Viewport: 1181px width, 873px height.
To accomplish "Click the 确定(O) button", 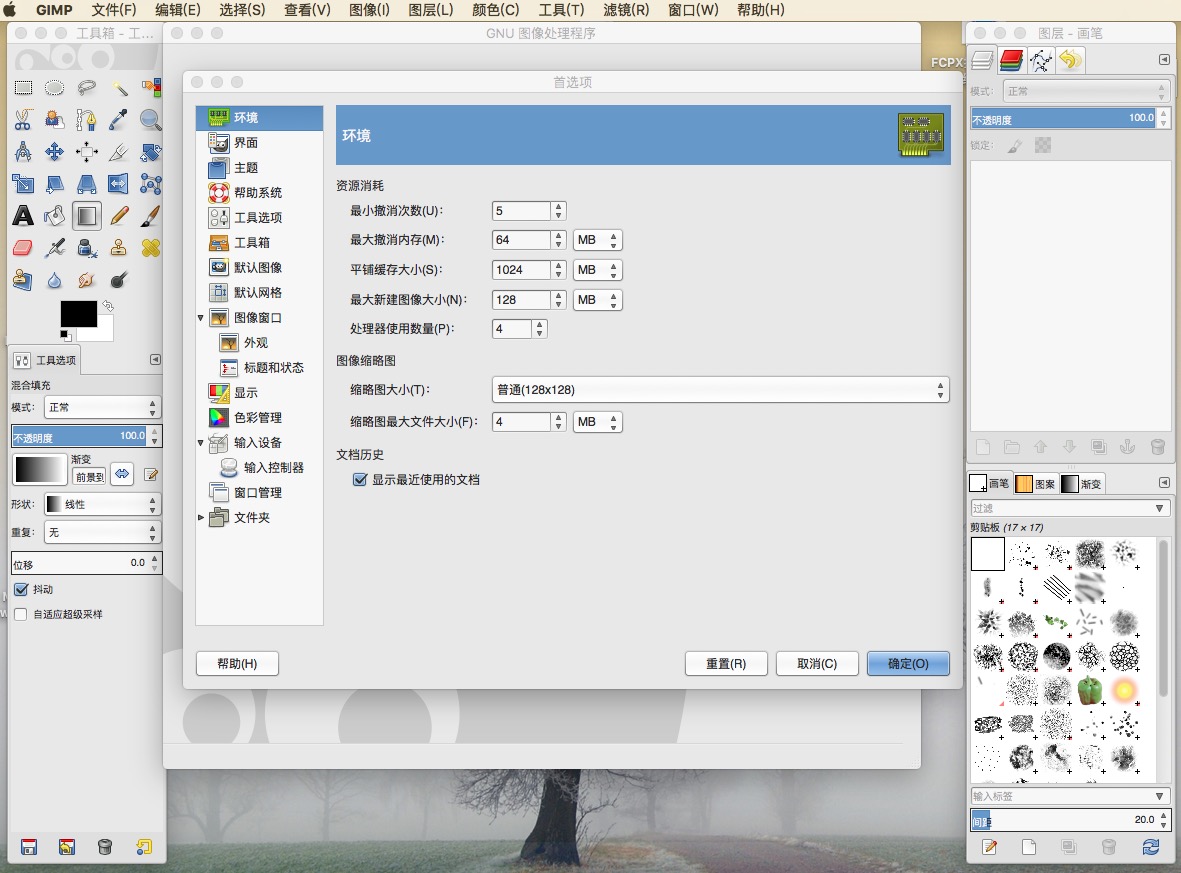I will pyautogui.click(x=908, y=664).
